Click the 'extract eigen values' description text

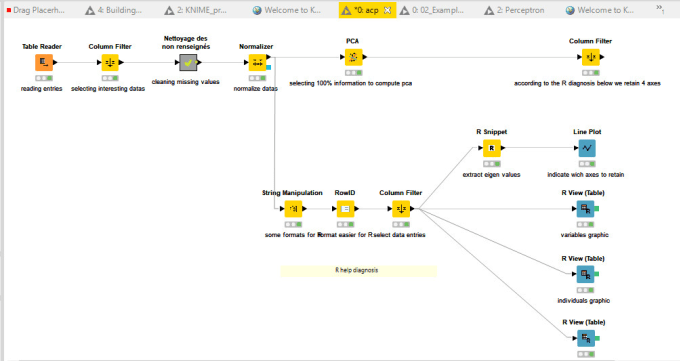491,175
